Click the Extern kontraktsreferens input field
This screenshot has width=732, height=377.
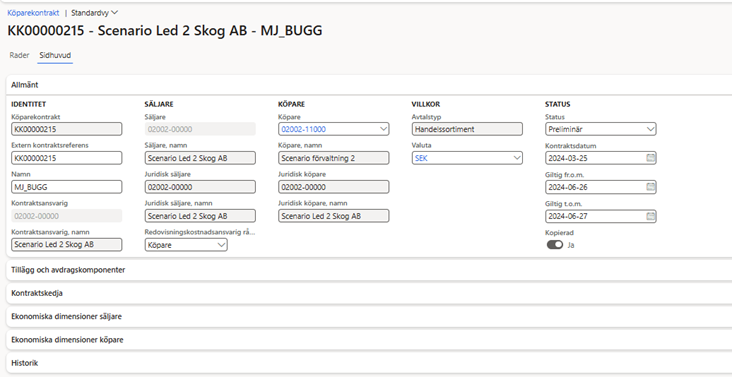point(67,158)
